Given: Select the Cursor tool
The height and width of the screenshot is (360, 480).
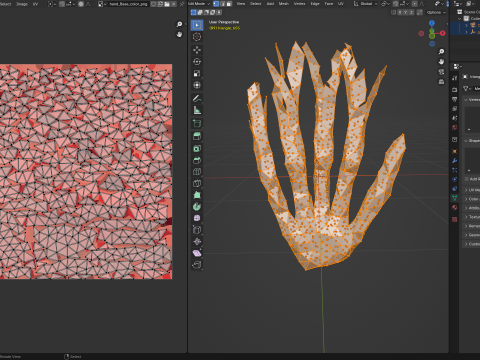Looking at the screenshot, I should click(x=197, y=37).
